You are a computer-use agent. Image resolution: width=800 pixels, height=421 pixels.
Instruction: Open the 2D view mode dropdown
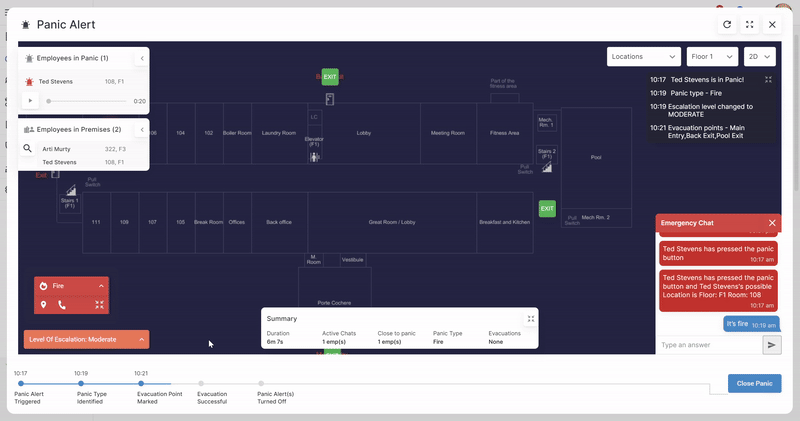tap(759, 57)
